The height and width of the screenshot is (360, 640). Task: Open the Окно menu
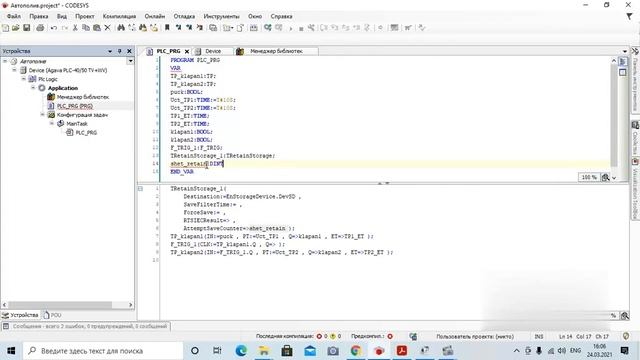(255, 17)
